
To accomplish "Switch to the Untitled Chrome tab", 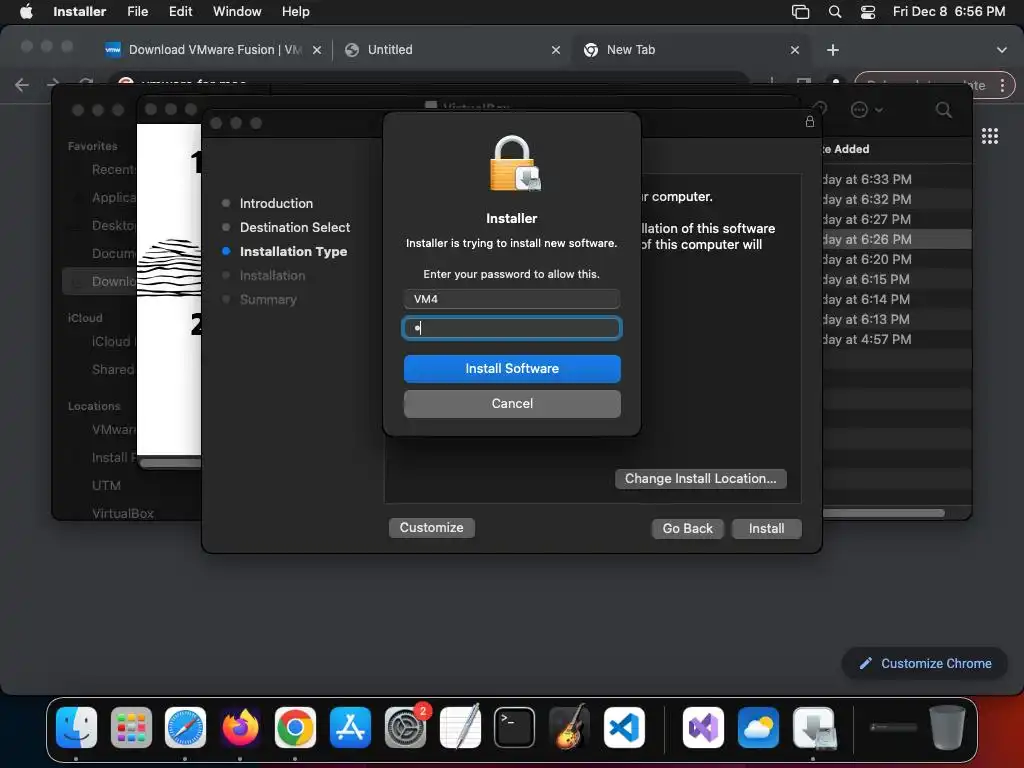I will tap(451, 50).
